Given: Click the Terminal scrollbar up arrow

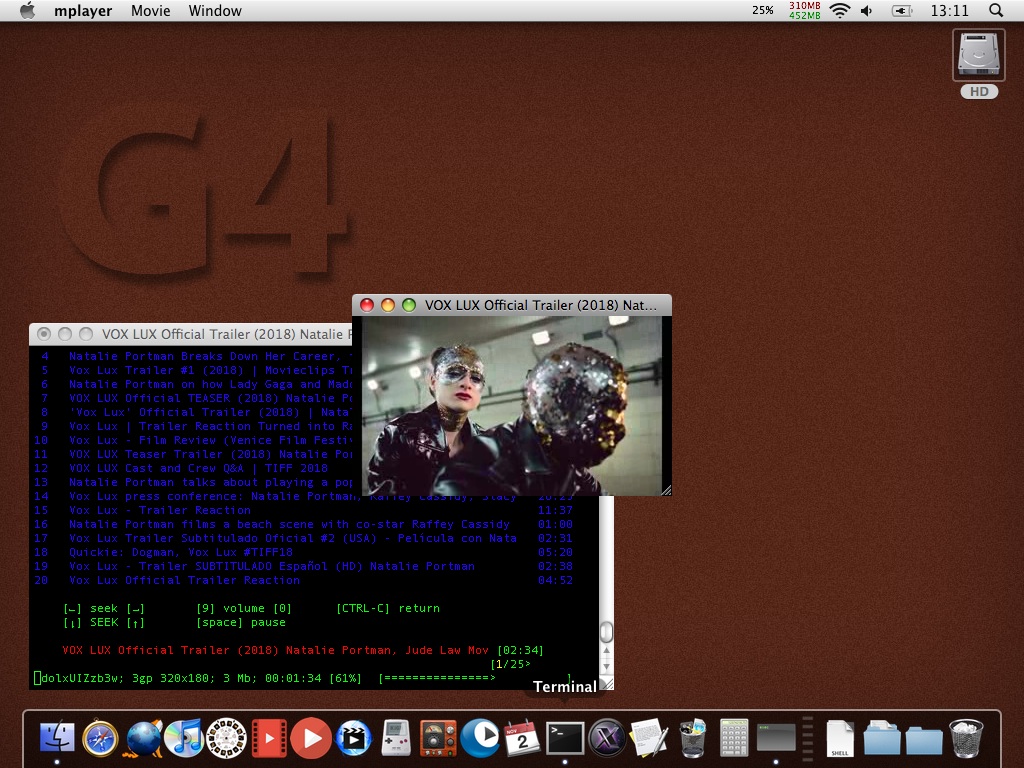Looking at the screenshot, I should pos(607,650).
